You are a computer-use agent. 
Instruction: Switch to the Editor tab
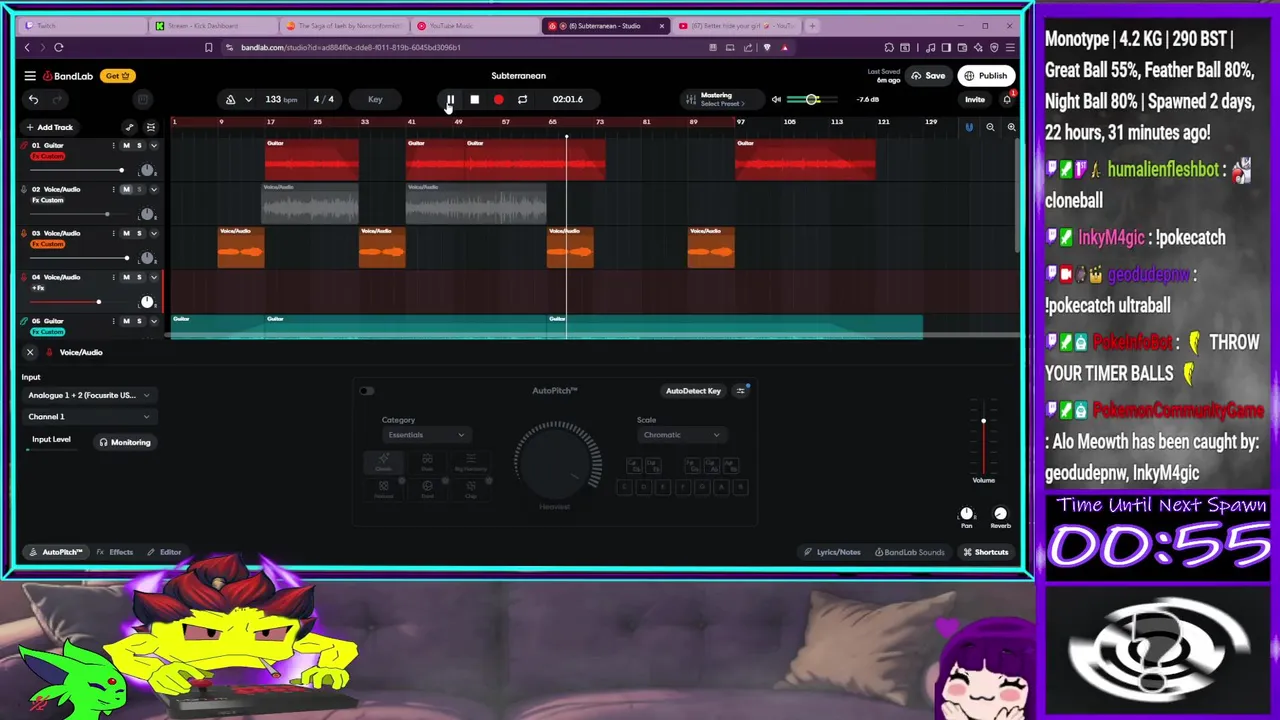(164, 552)
